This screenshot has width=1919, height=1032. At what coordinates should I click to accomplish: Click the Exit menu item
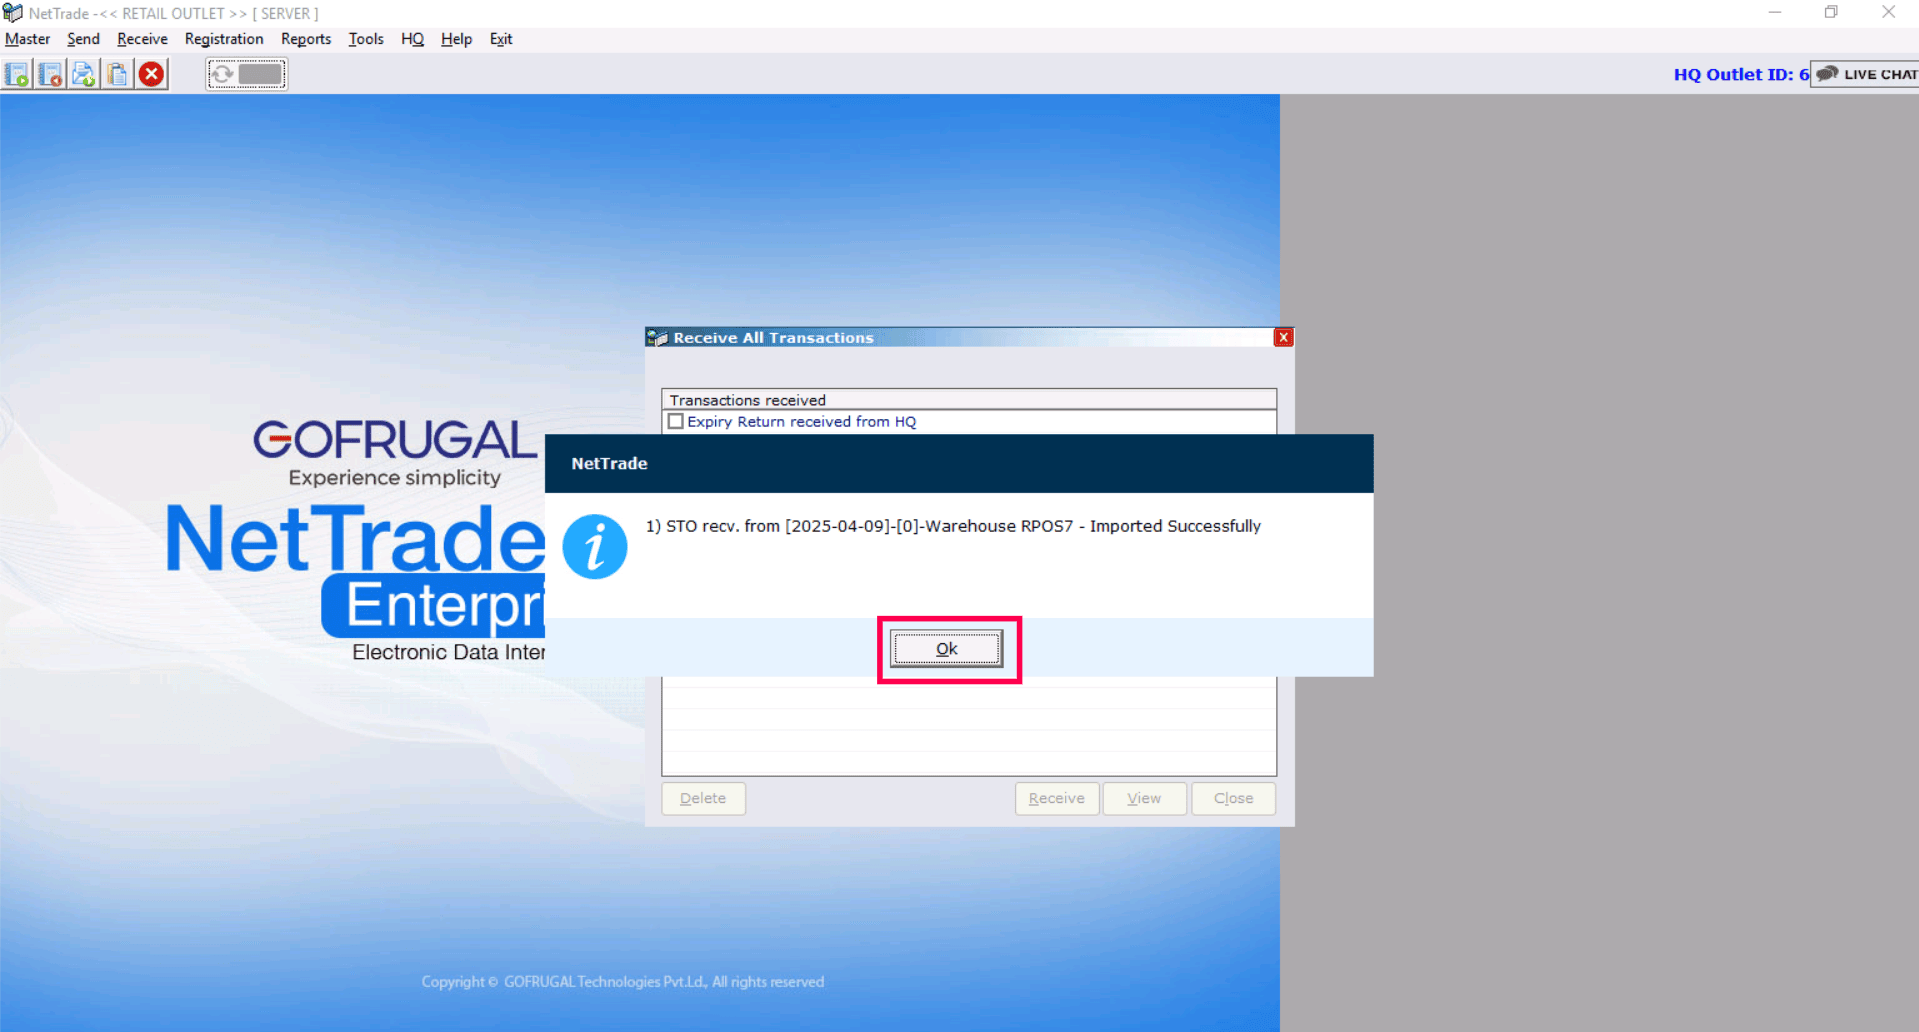pyautogui.click(x=501, y=39)
